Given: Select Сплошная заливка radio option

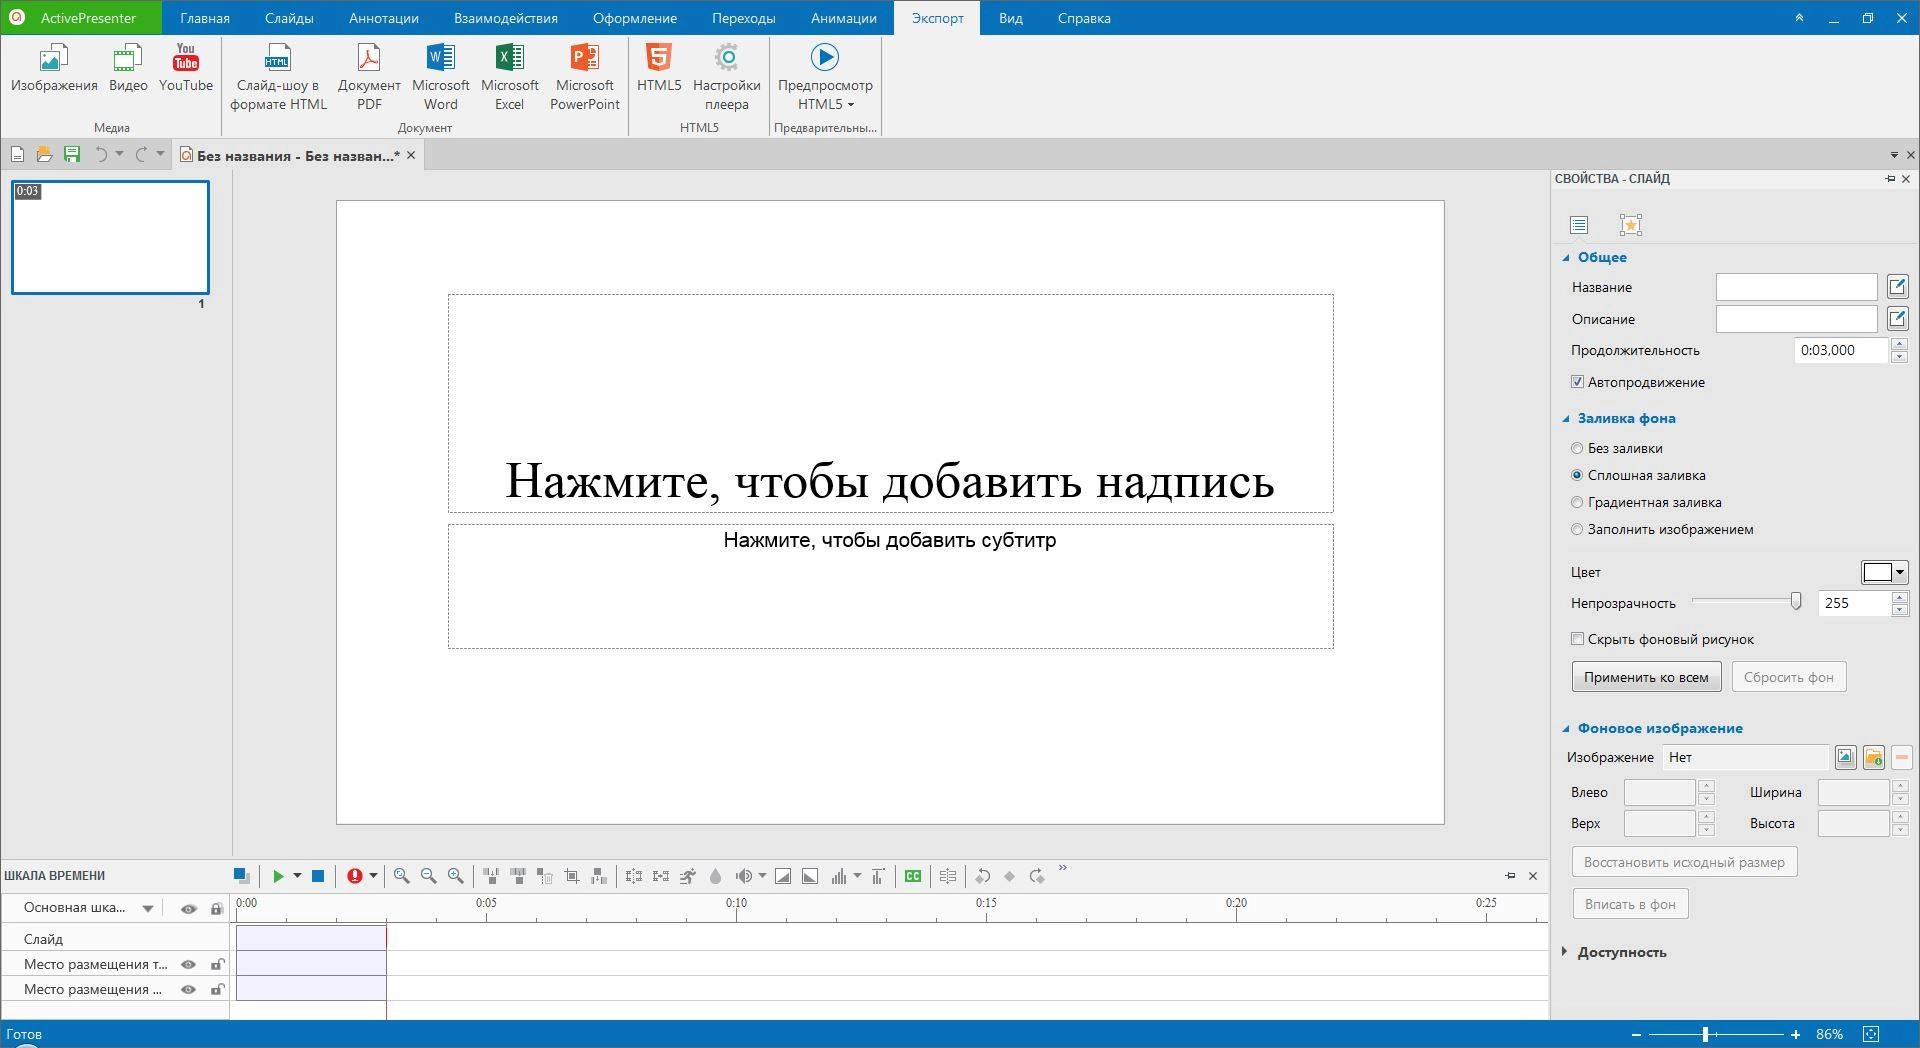Looking at the screenshot, I should 1577,475.
